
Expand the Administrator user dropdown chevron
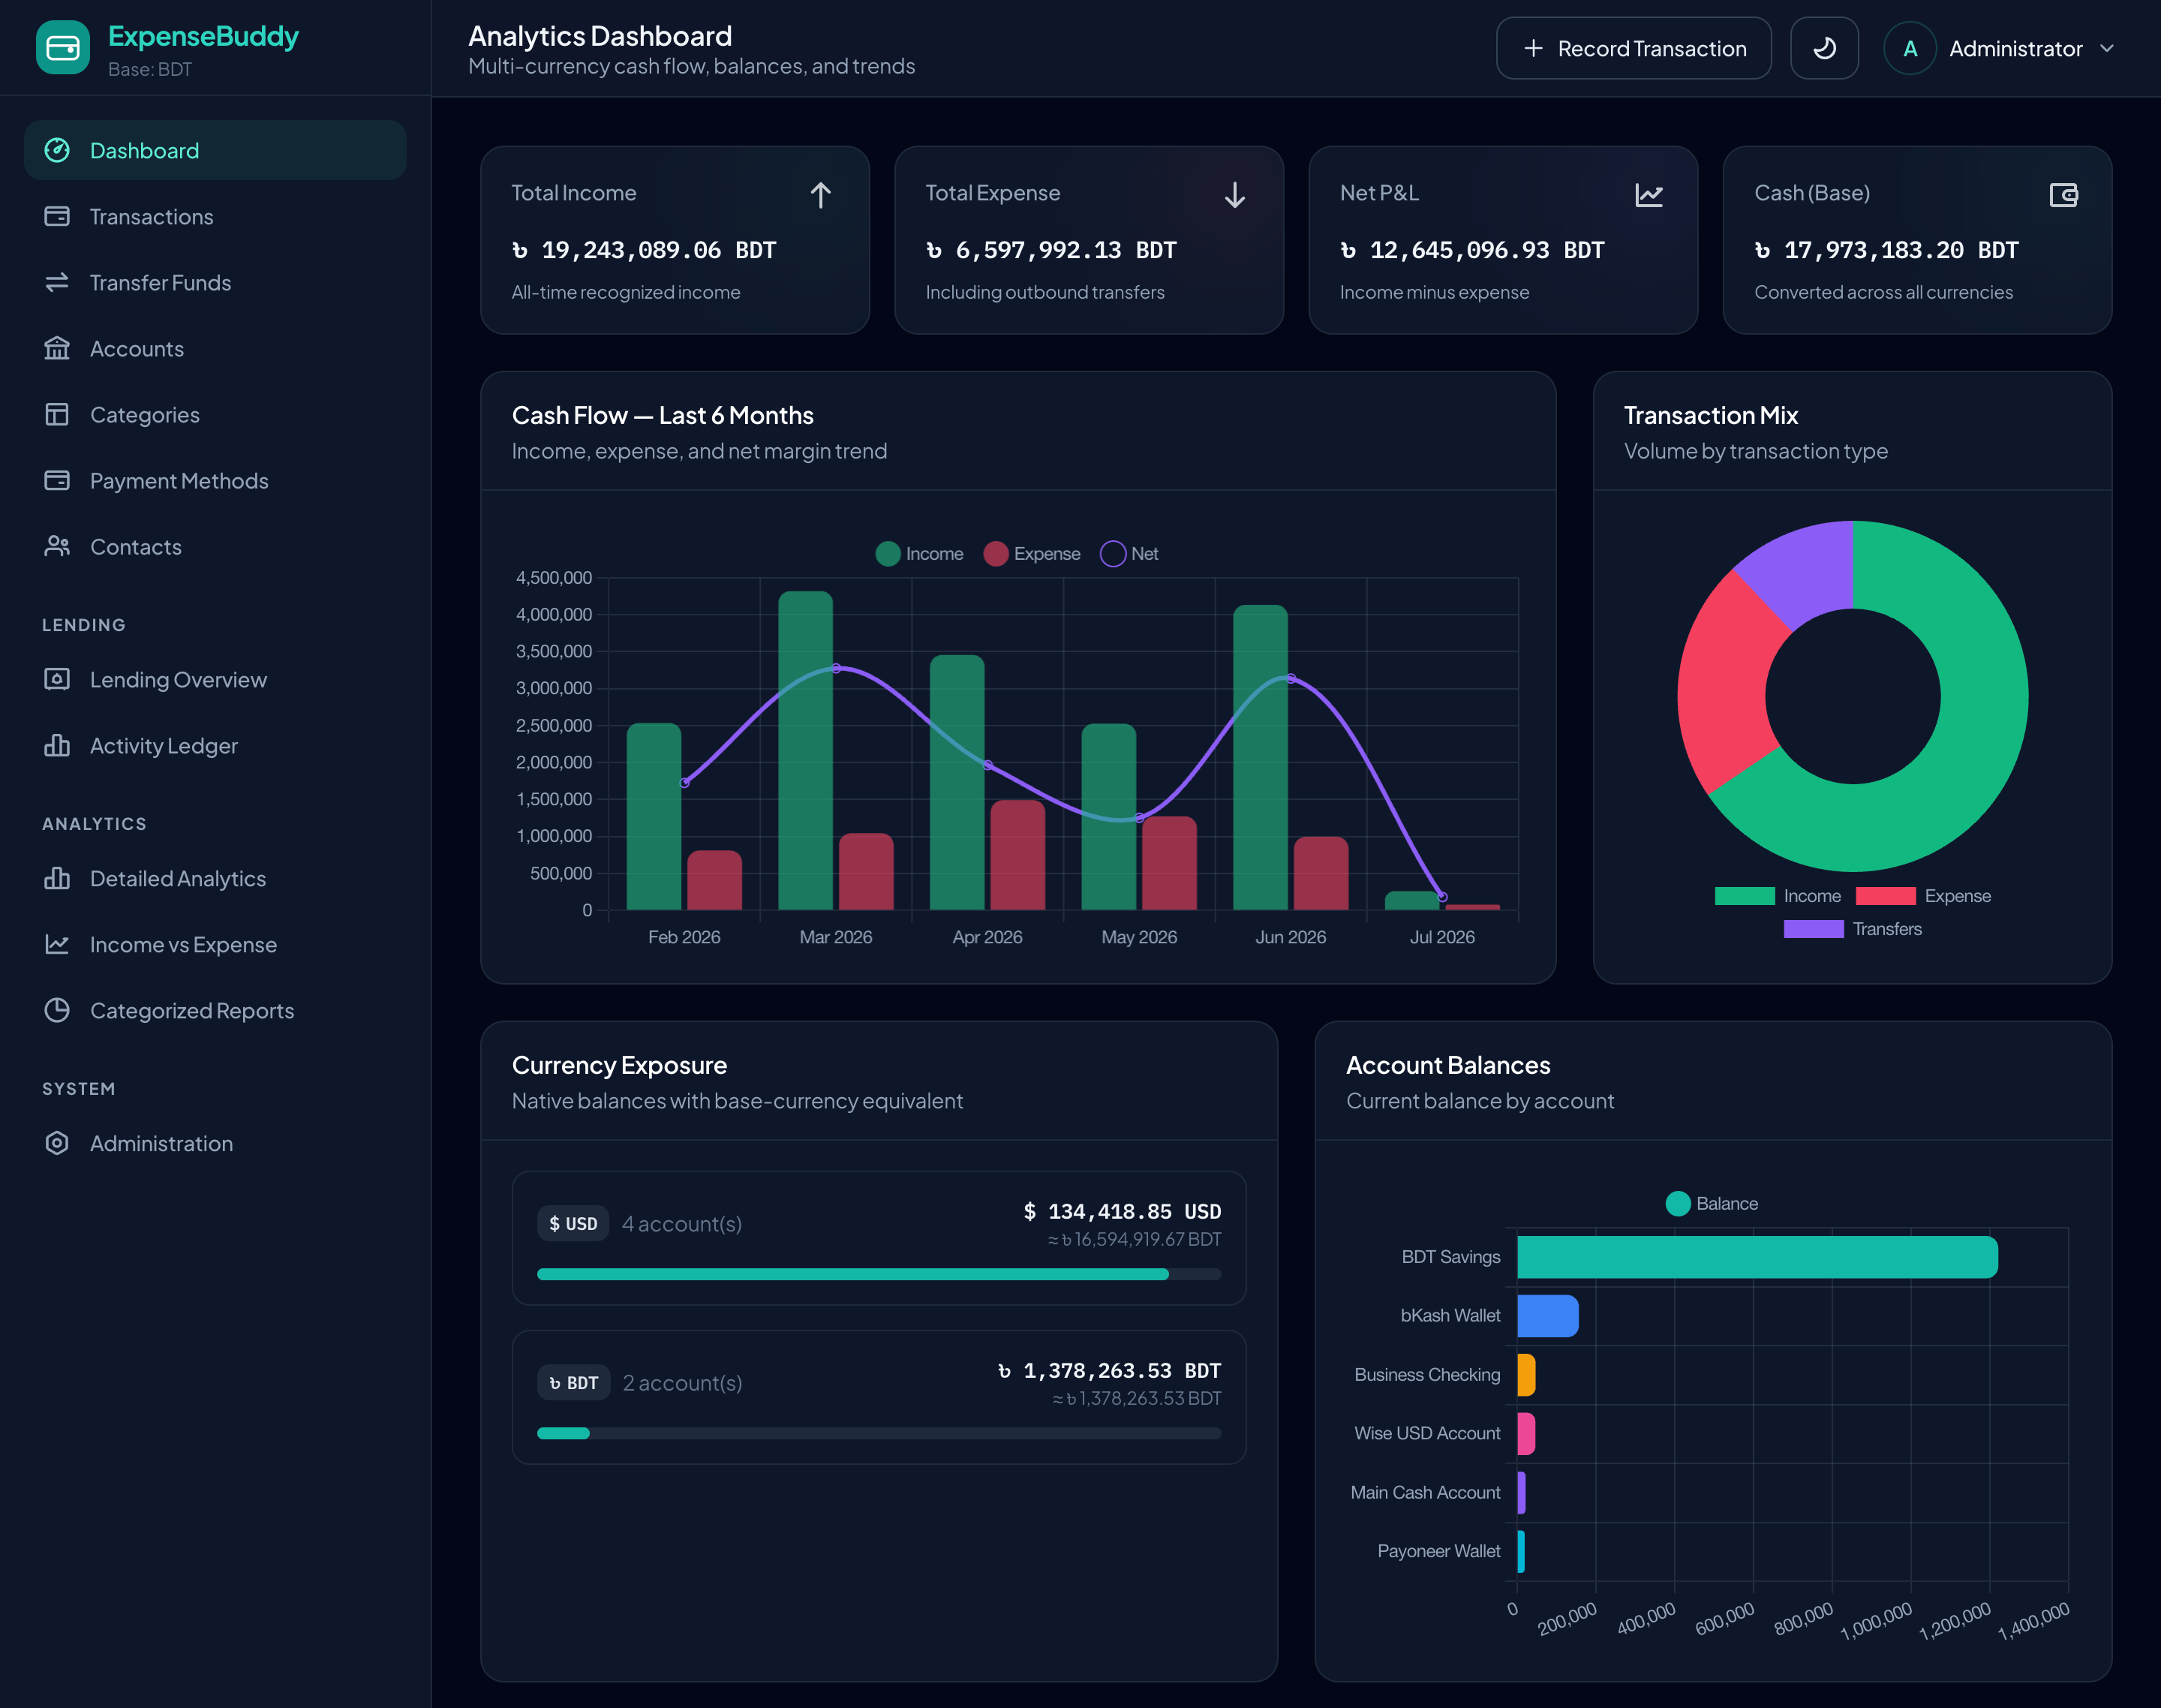[x=2107, y=48]
